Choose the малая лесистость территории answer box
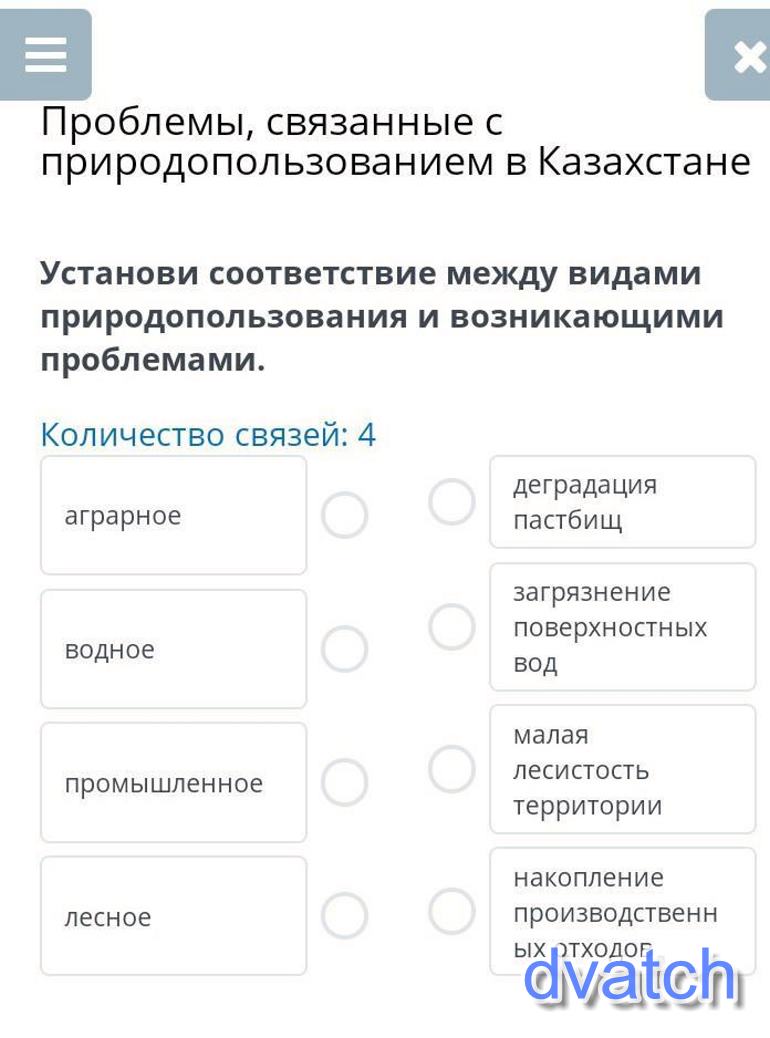 click(622, 769)
